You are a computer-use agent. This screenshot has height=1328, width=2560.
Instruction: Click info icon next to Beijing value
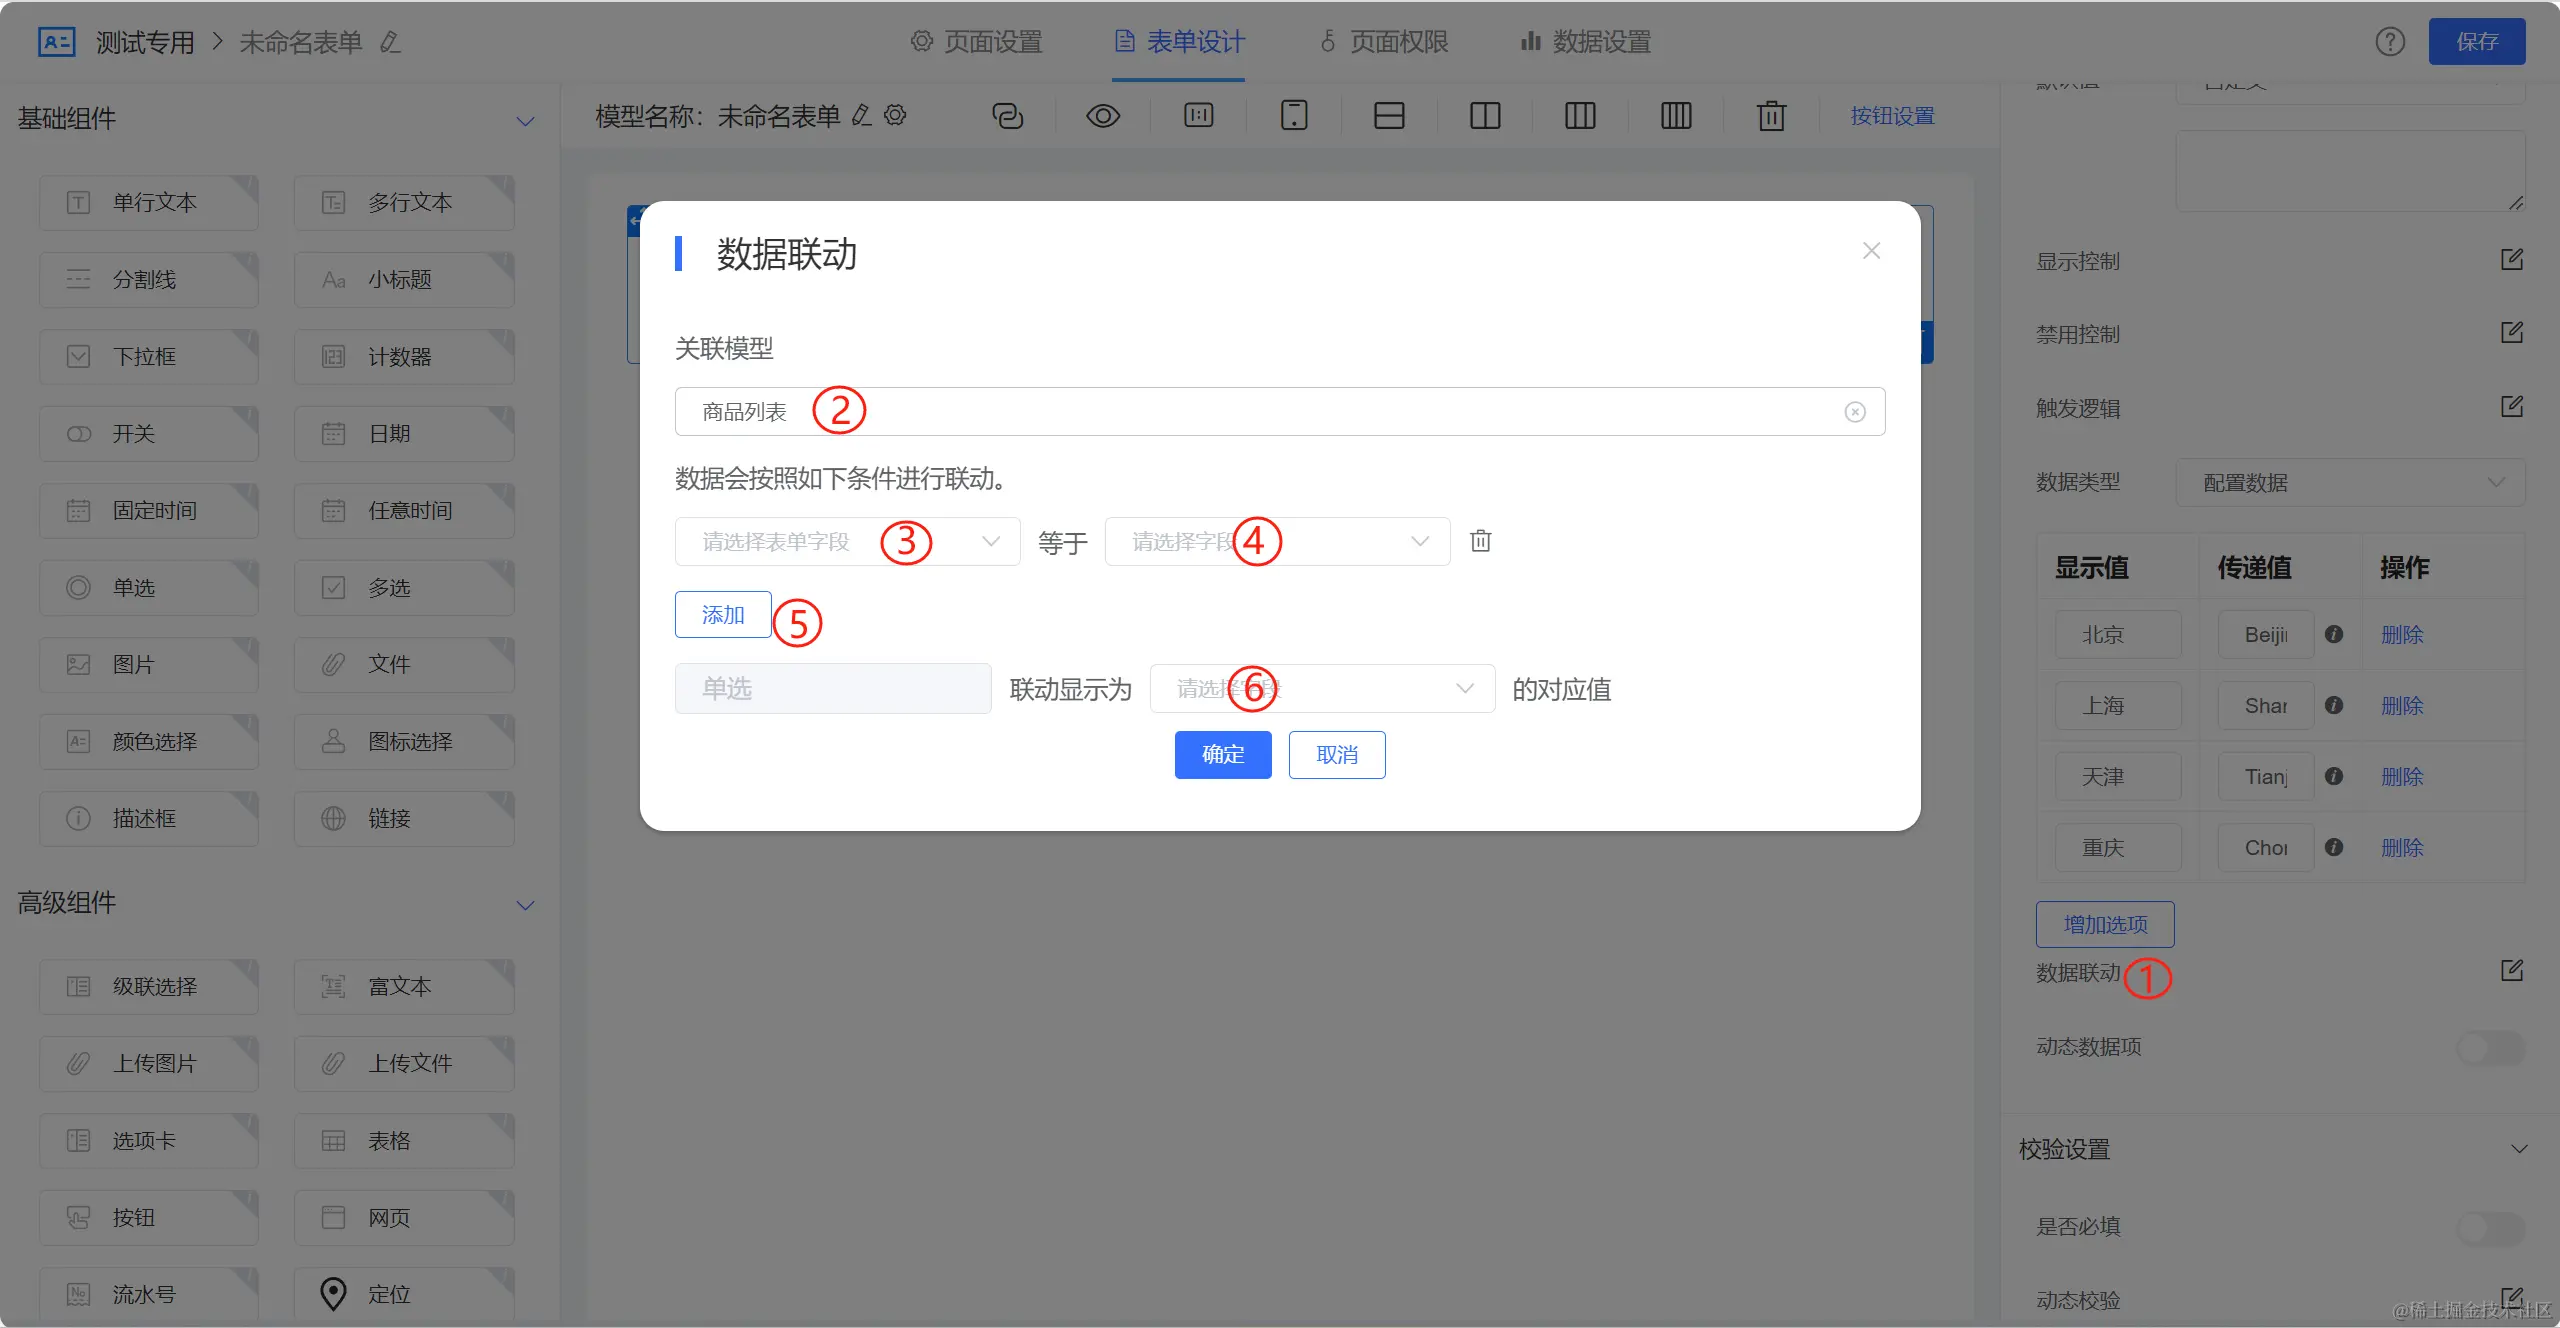[2334, 634]
